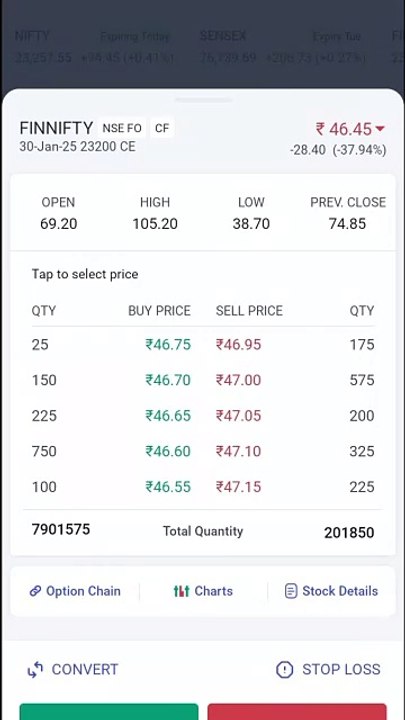Tap the Convert arrows icon
The width and height of the screenshot is (405, 720).
pos(35,669)
